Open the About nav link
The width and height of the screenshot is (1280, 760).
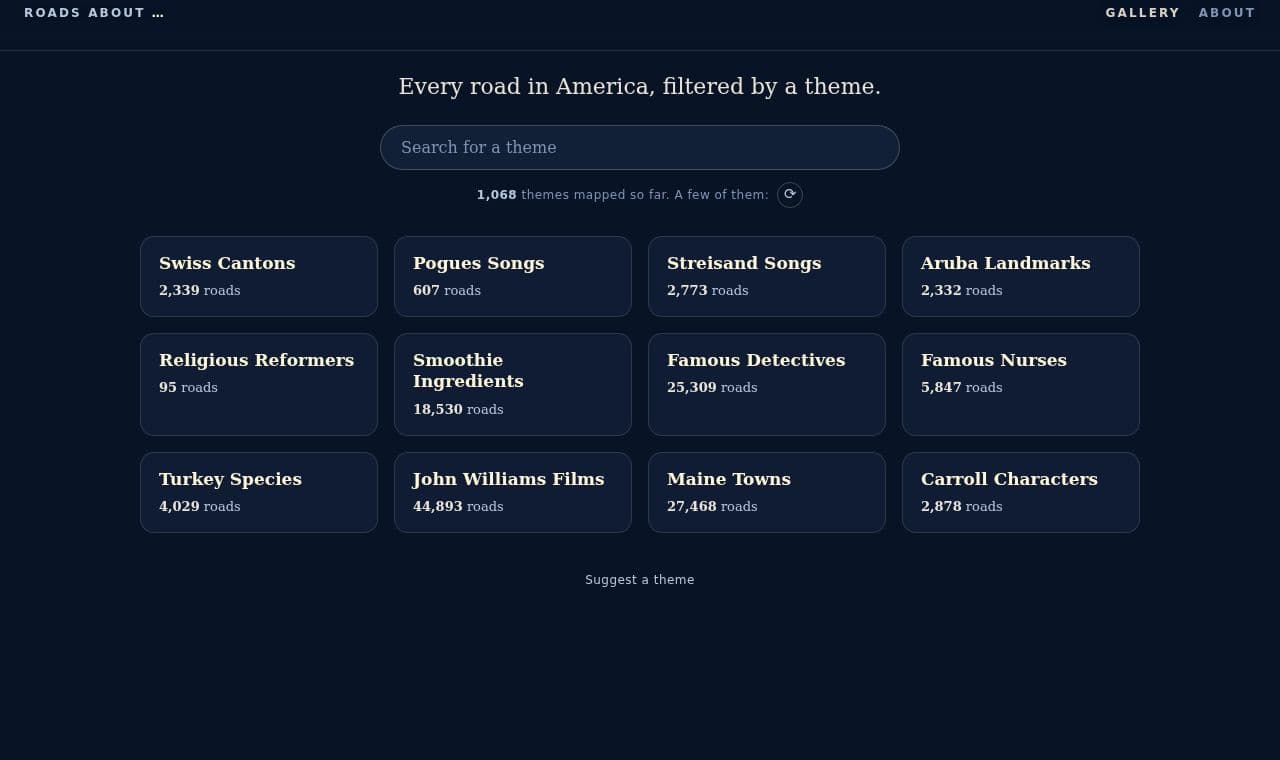point(1227,13)
